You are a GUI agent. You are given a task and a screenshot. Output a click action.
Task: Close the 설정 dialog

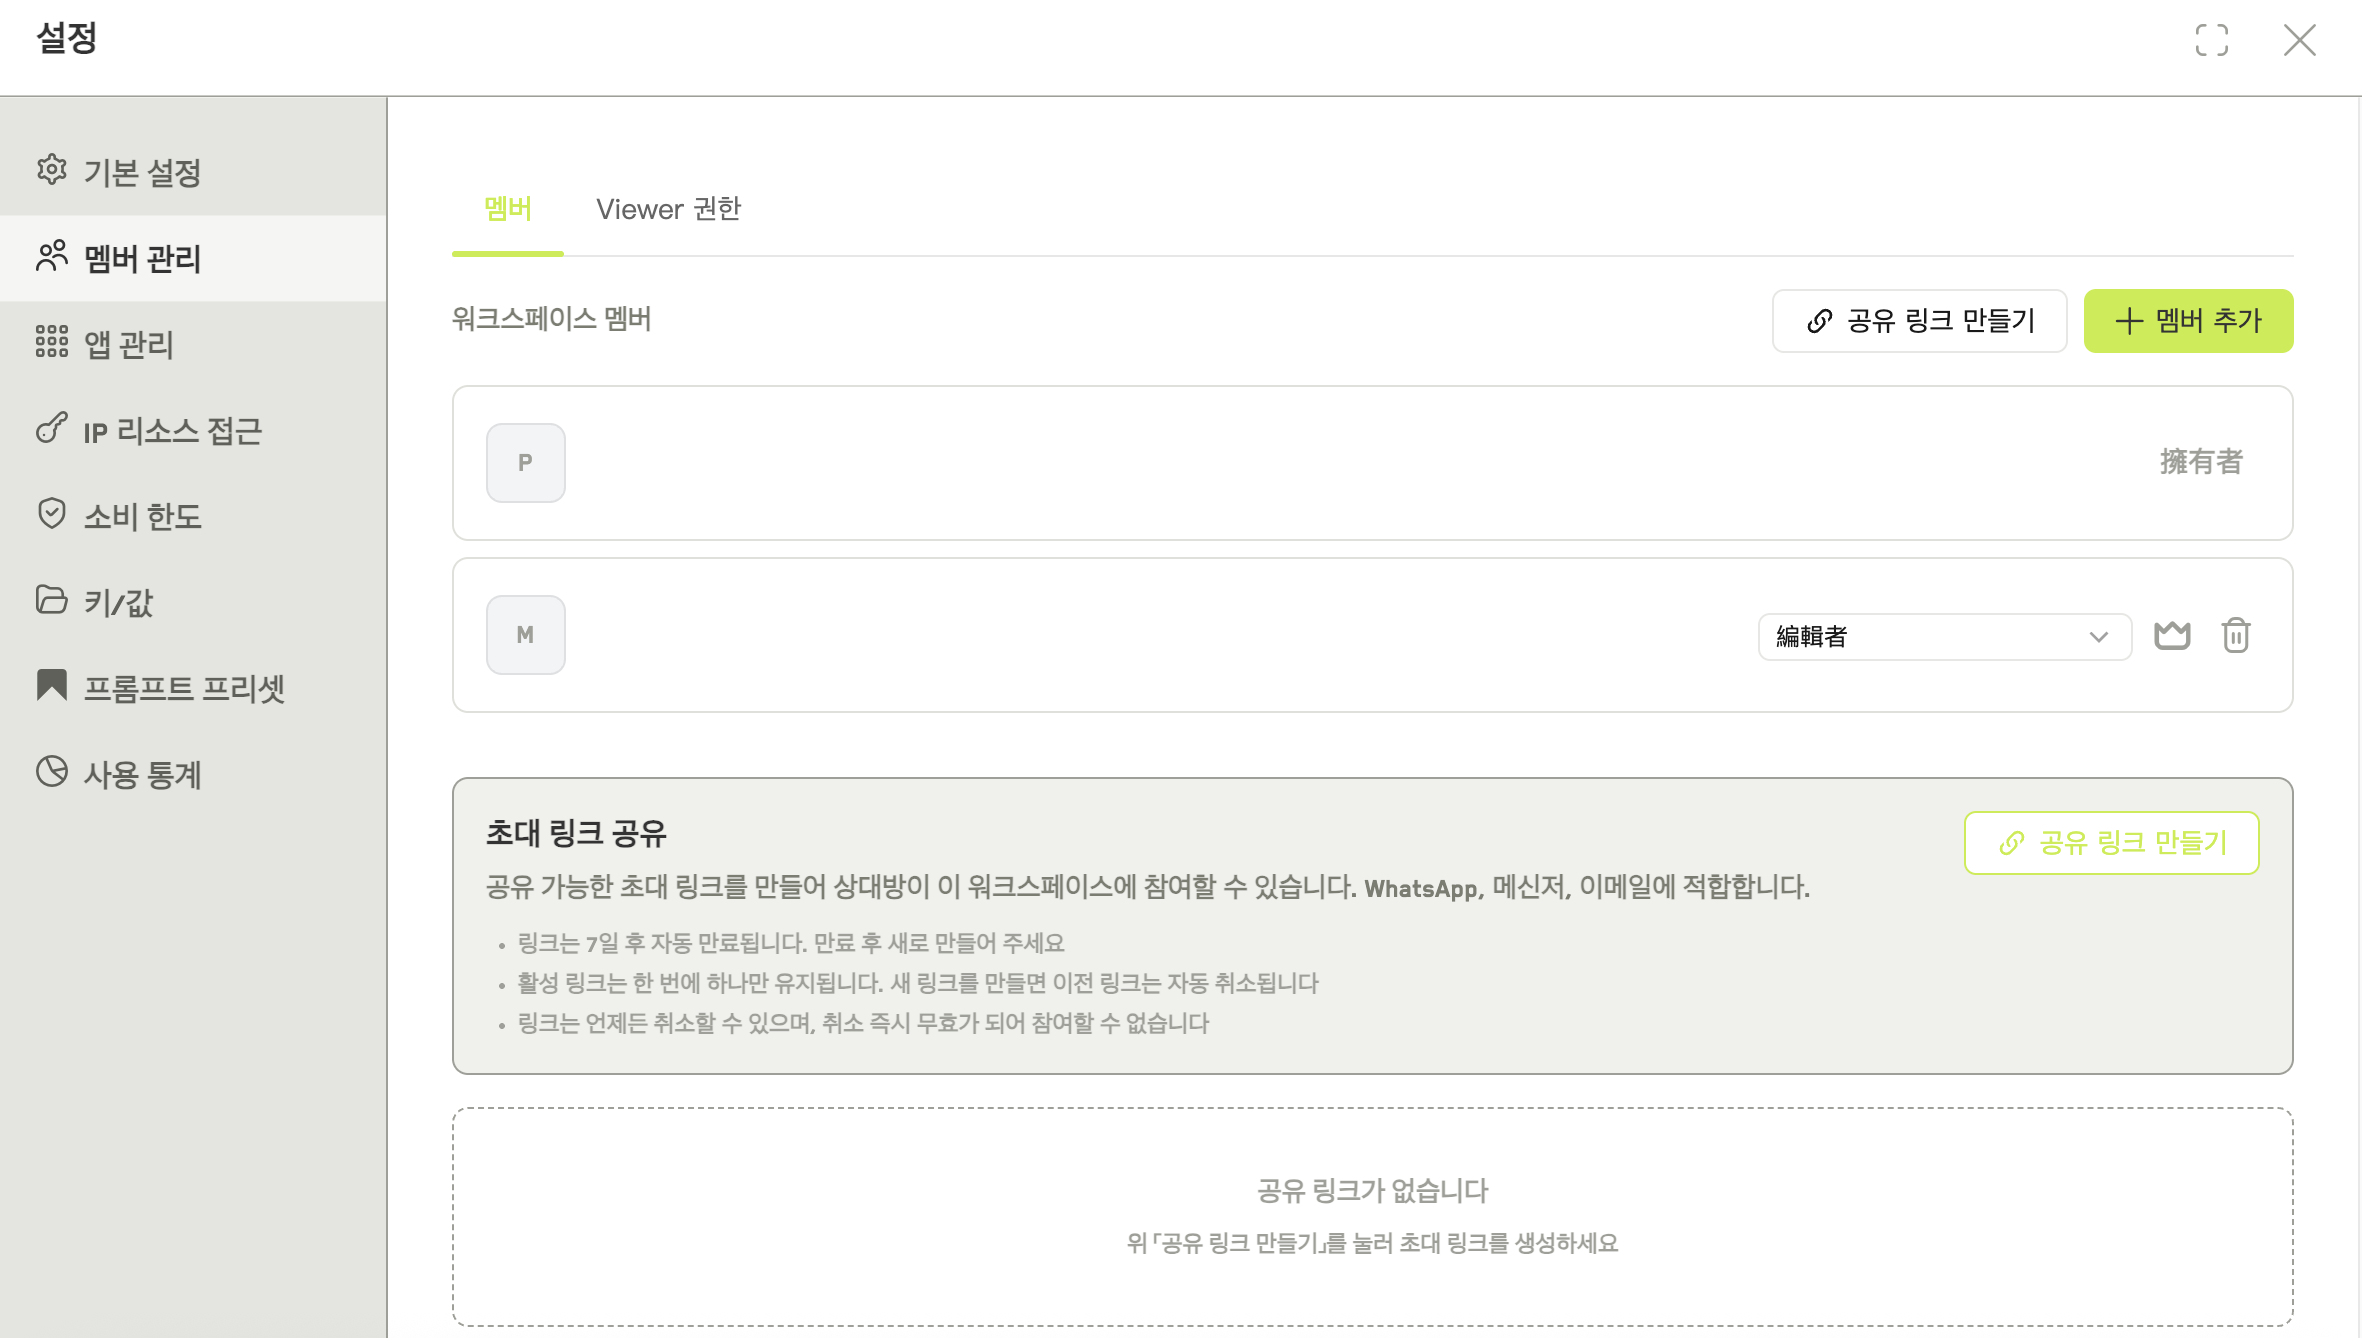[2300, 41]
